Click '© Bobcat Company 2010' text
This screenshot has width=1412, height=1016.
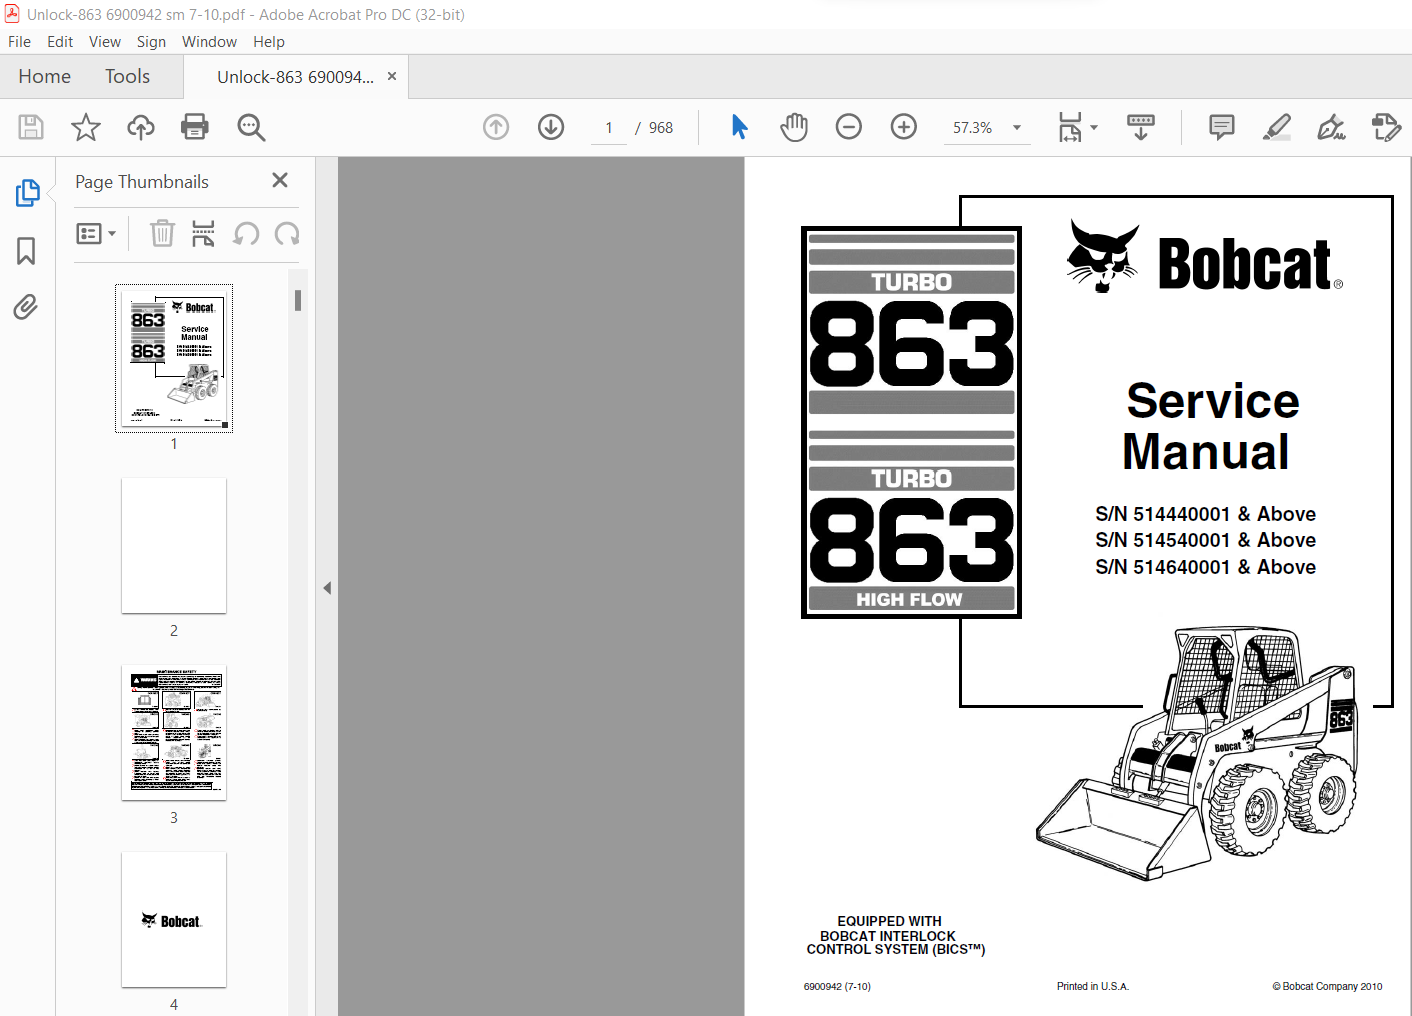coord(1327,987)
